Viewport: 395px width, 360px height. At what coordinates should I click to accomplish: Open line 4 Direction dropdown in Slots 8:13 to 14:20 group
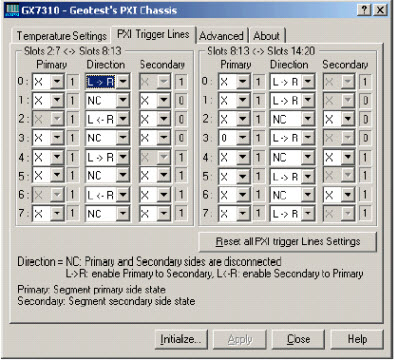[x=292, y=157]
